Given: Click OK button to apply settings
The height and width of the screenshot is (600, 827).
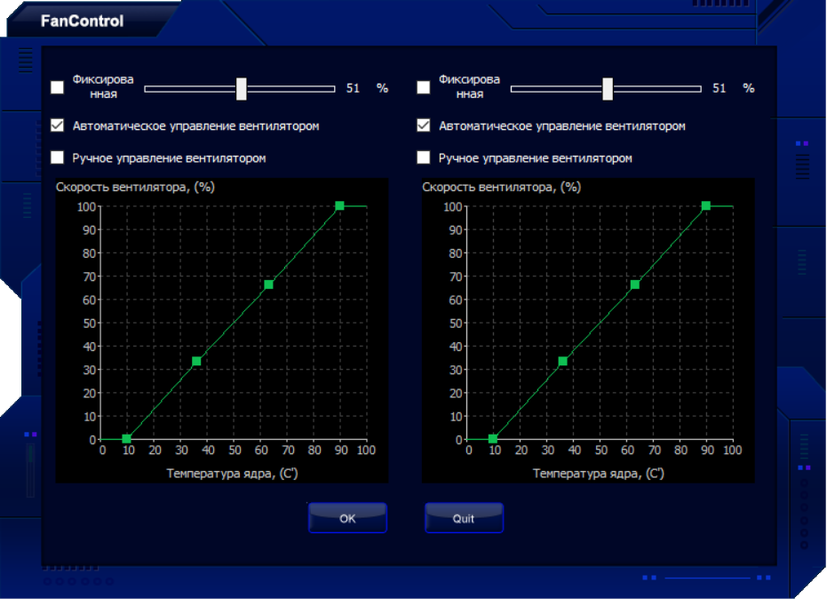Looking at the screenshot, I should coord(348,518).
